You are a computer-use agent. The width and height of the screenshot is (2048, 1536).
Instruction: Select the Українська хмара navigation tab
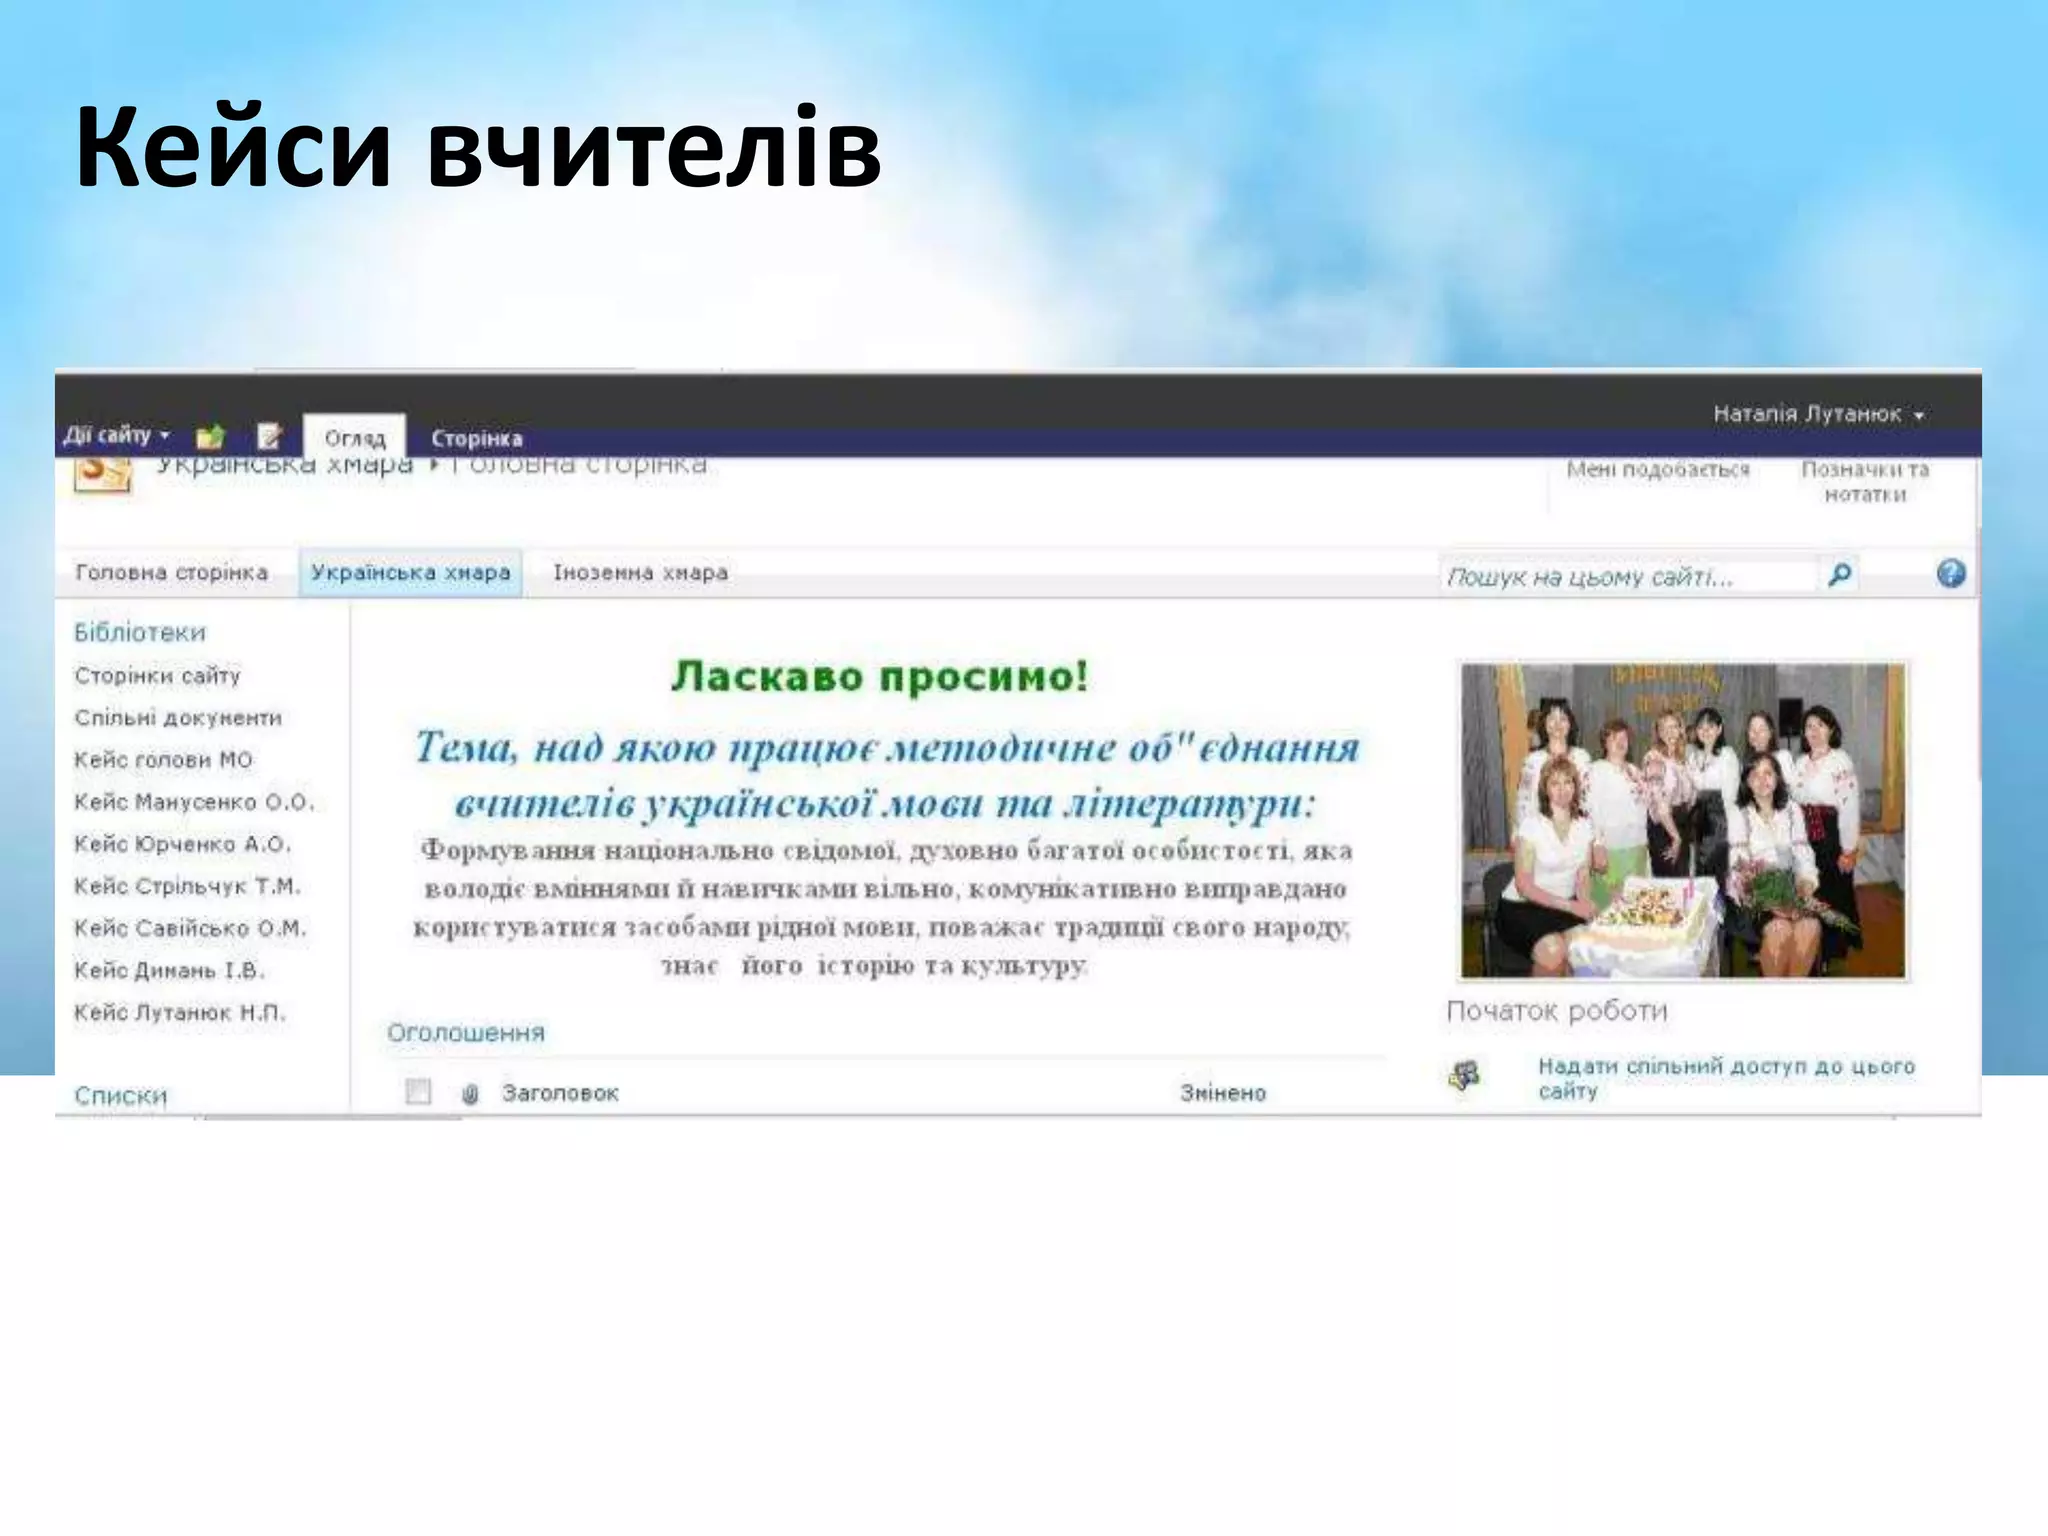[x=410, y=573]
